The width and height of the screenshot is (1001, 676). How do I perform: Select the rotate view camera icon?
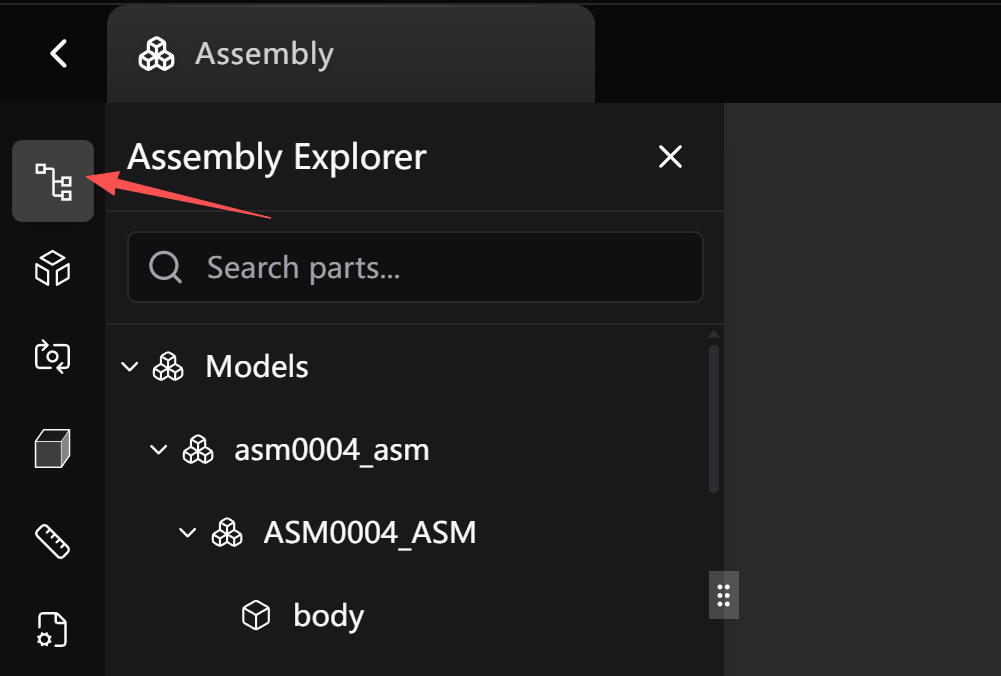point(52,356)
